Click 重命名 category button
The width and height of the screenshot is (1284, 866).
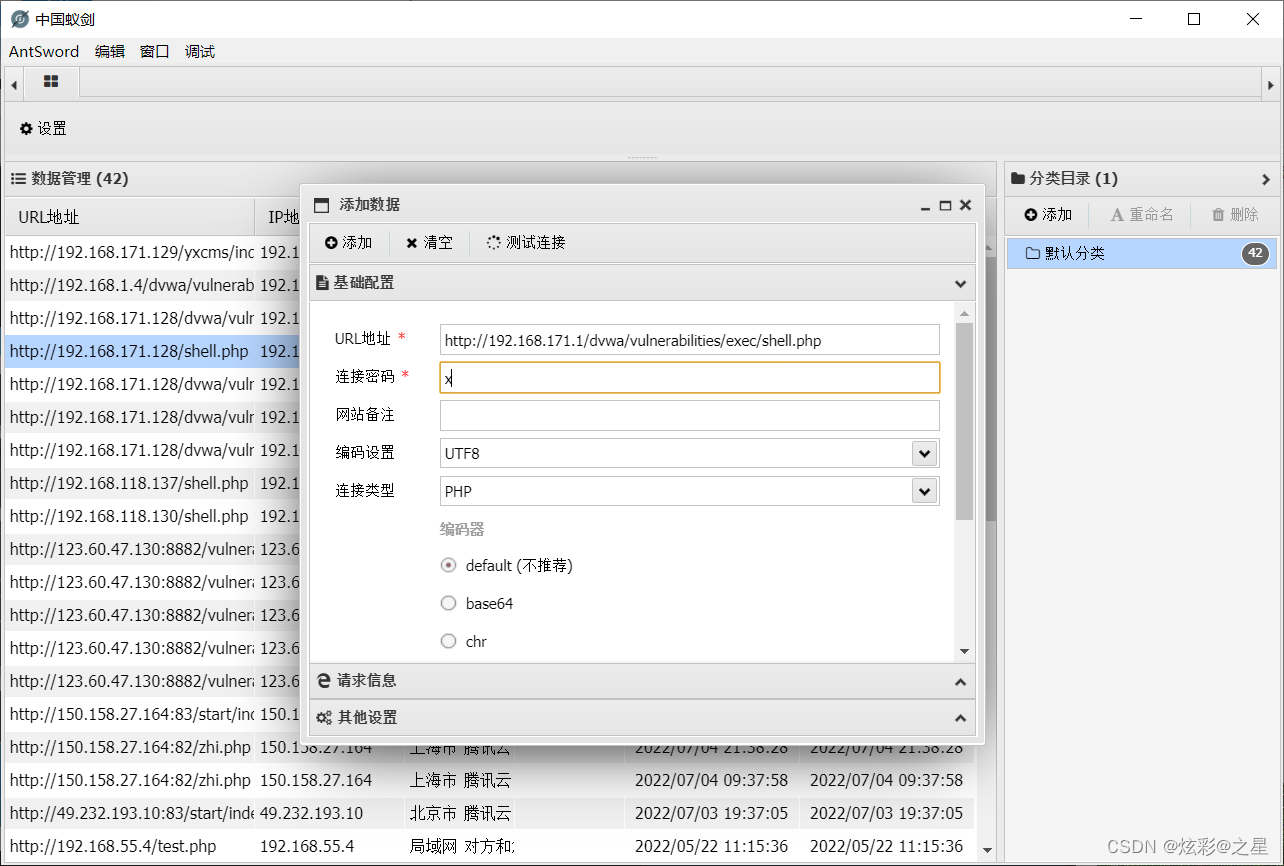pyautogui.click(x=1142, y=214)
